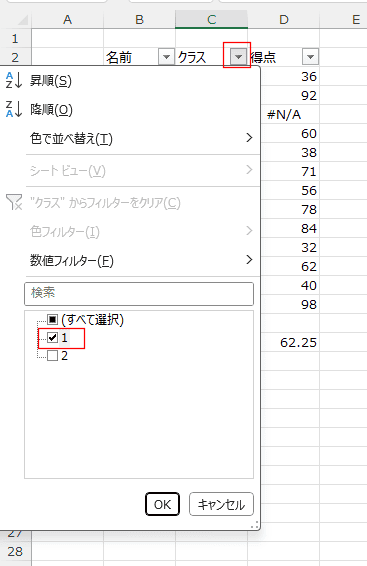Click inside the 検索 search box
Screen dimensions: 367x566
pyautogui.click(x=139, y=294)
